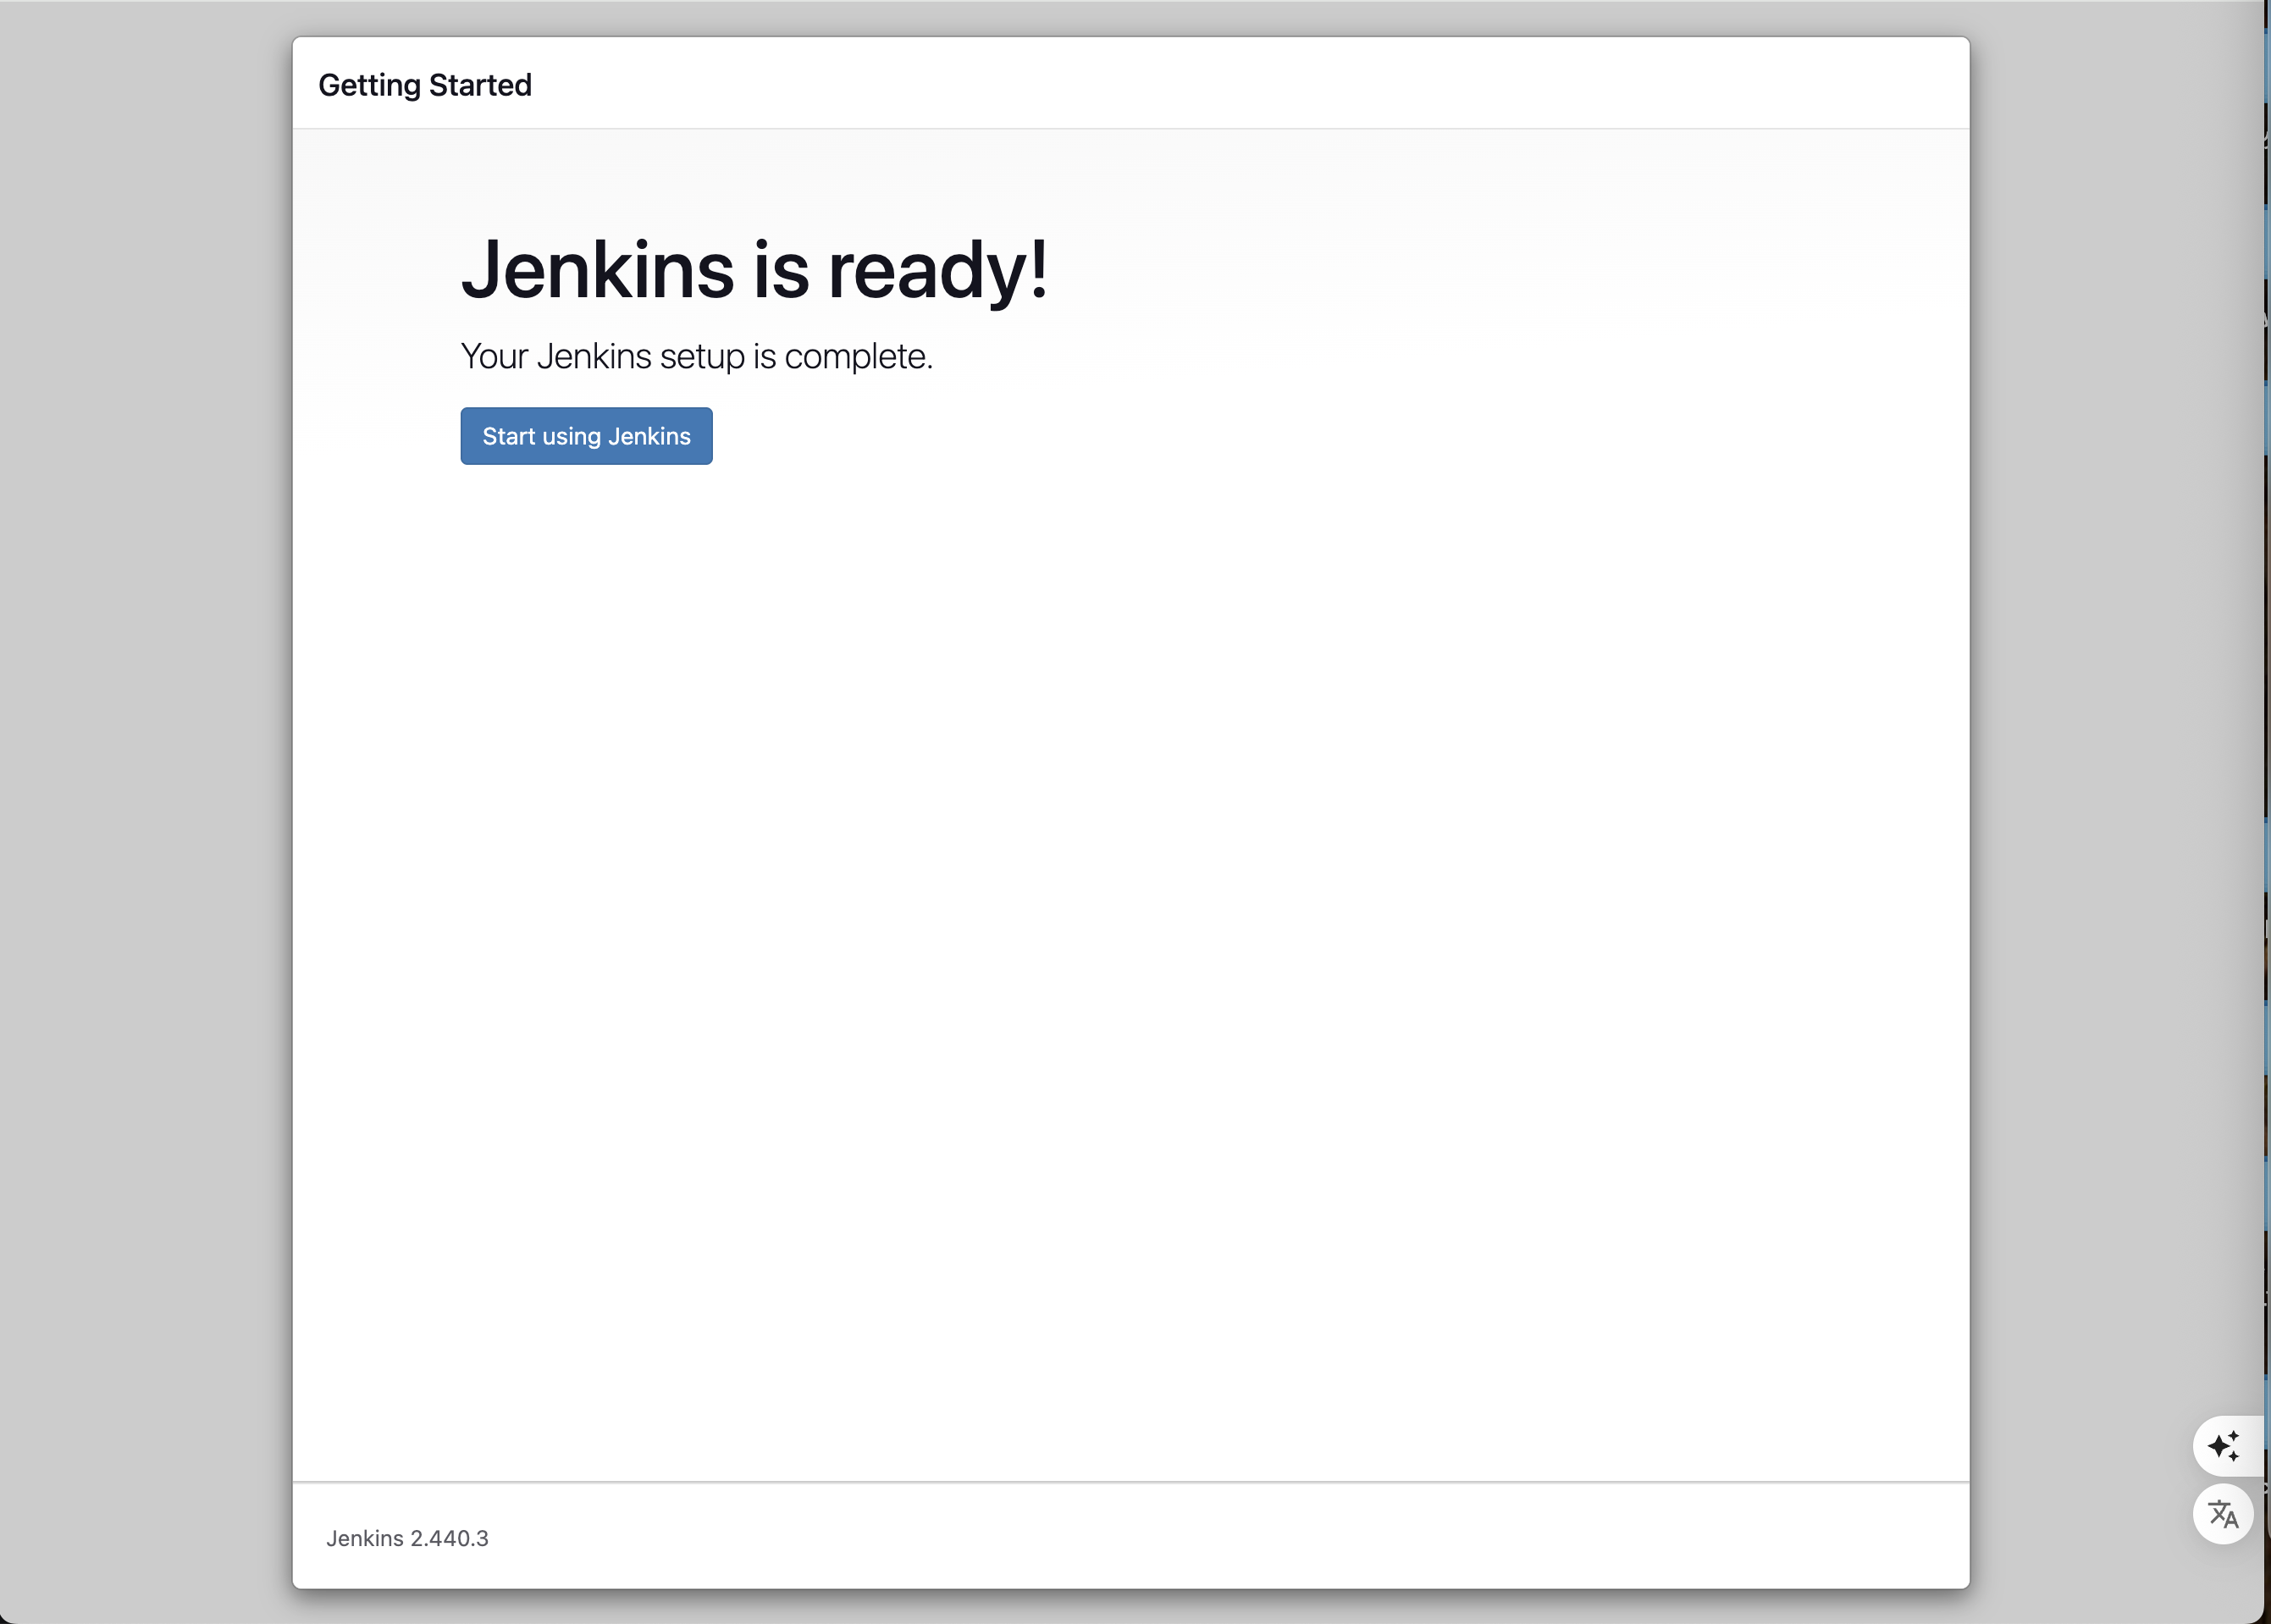Open the AI sparkle assistant icon
2271x1624 pixels.
2223,1446
